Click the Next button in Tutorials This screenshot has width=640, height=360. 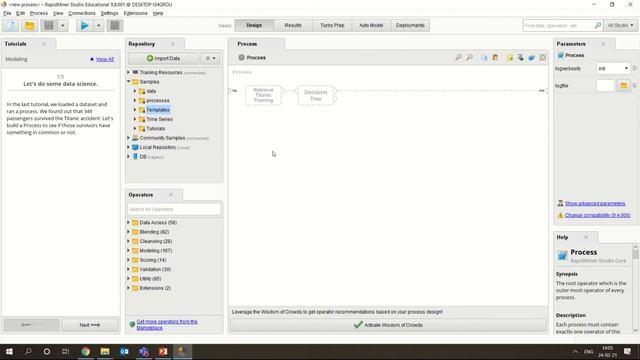point(90,325)
